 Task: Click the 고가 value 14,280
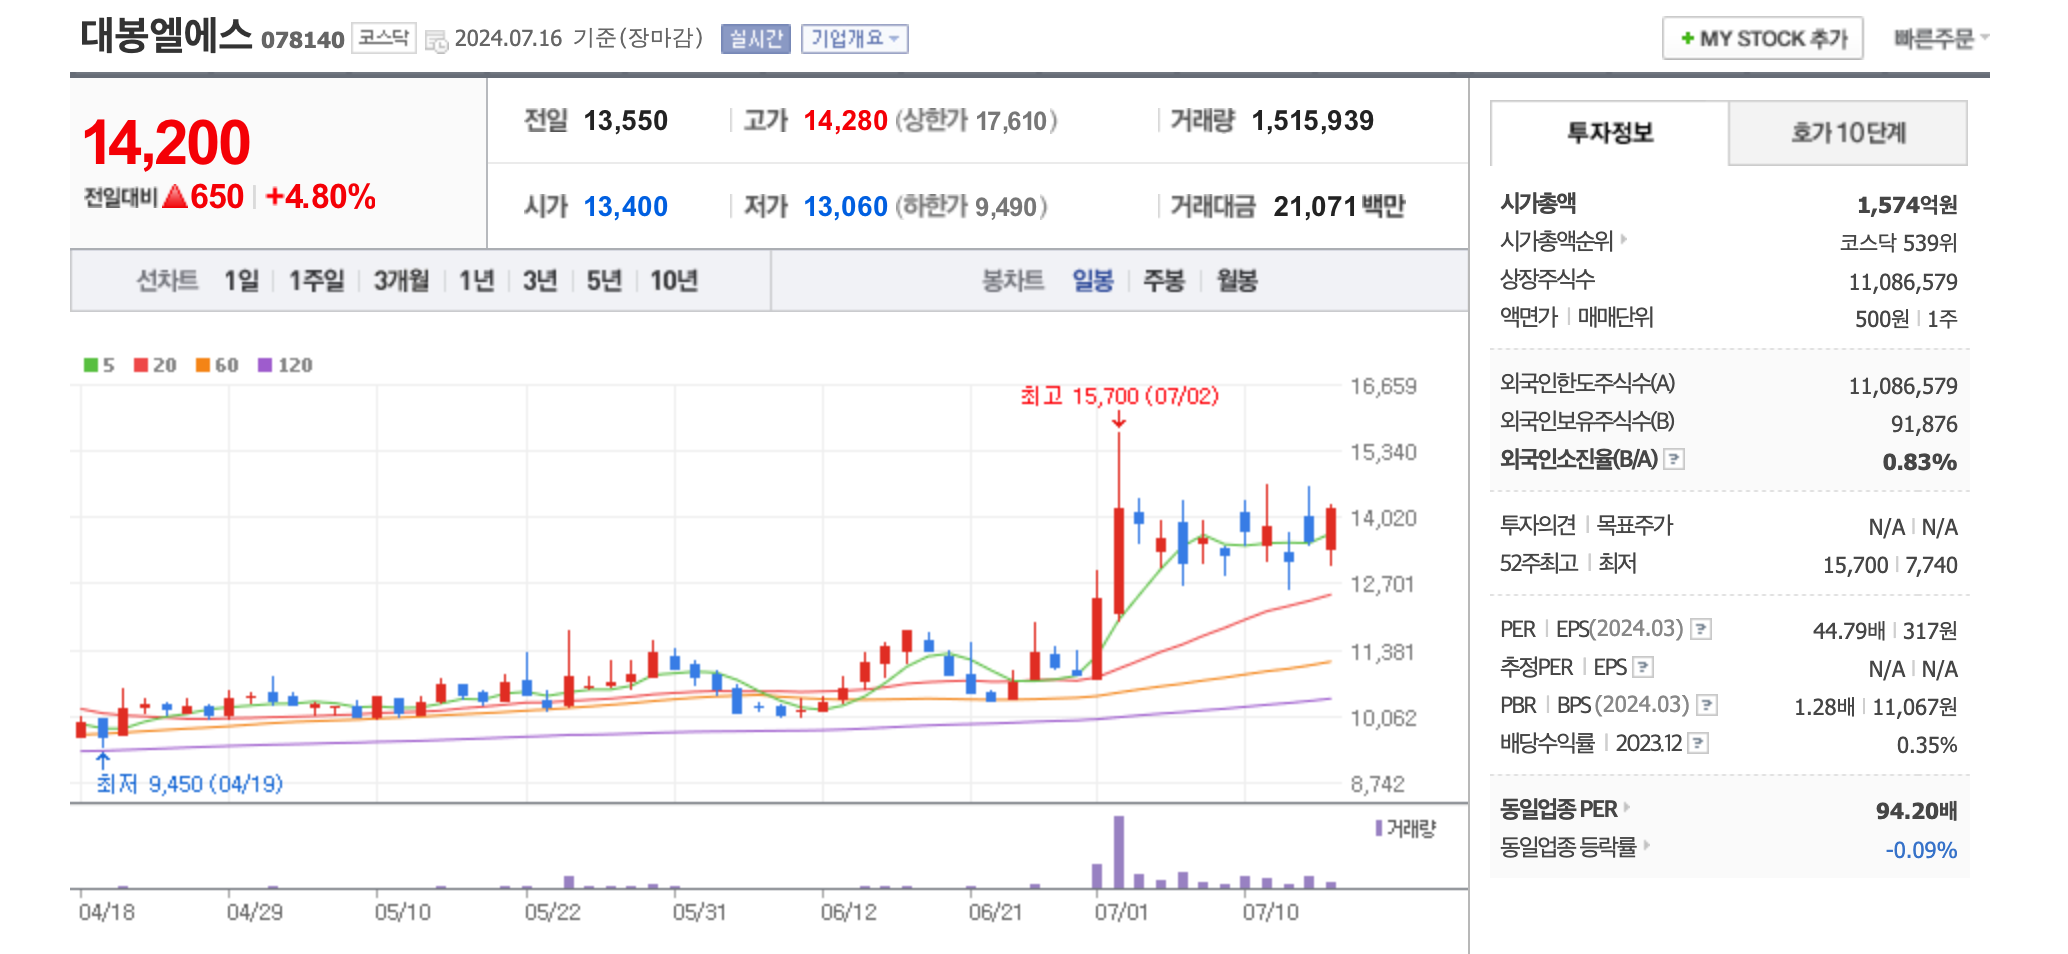845,121
